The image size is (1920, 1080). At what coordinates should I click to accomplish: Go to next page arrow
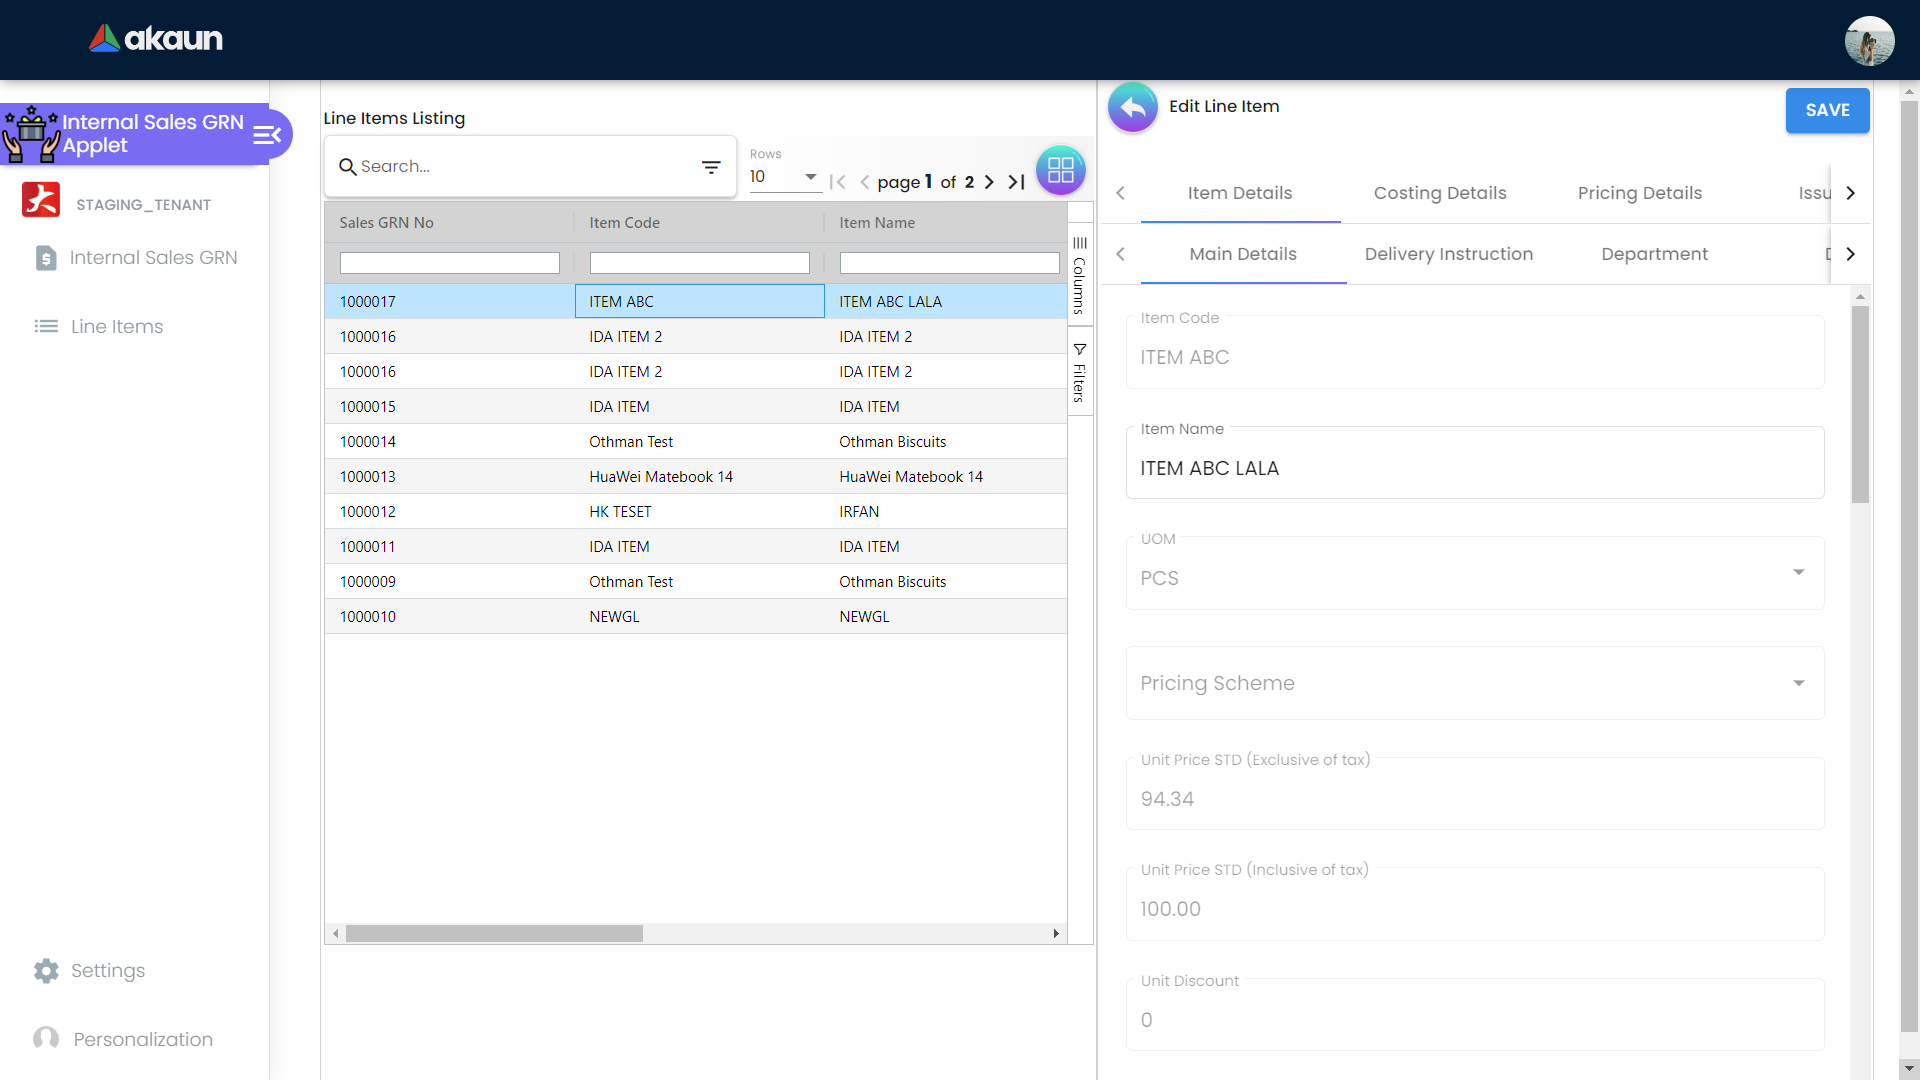(x=989, y=182)
